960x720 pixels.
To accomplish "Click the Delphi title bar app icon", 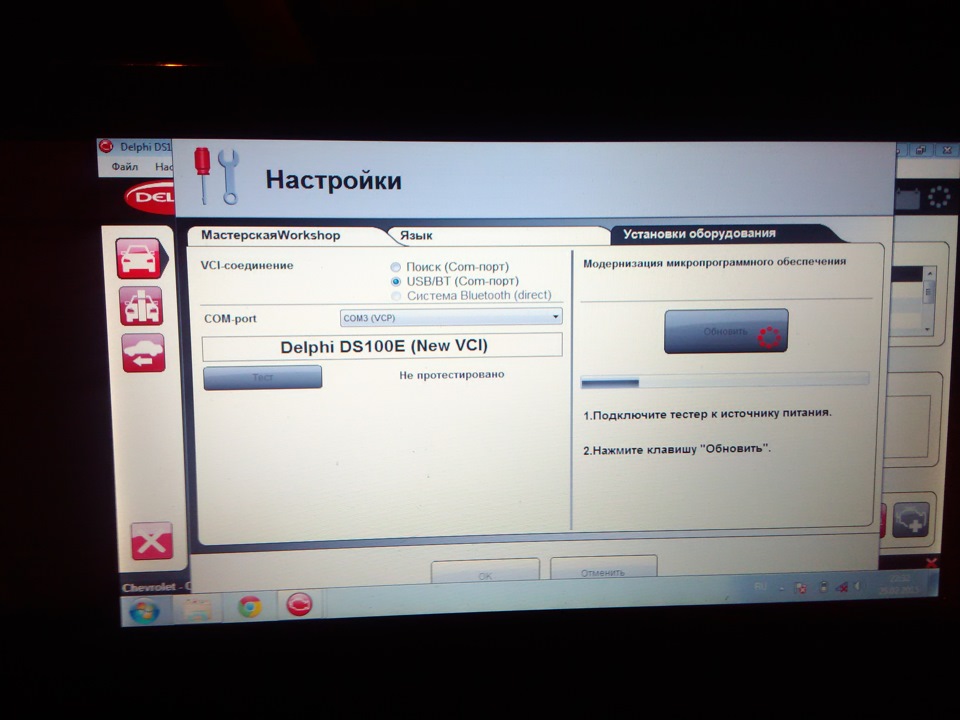I will [x=107, y=146].
